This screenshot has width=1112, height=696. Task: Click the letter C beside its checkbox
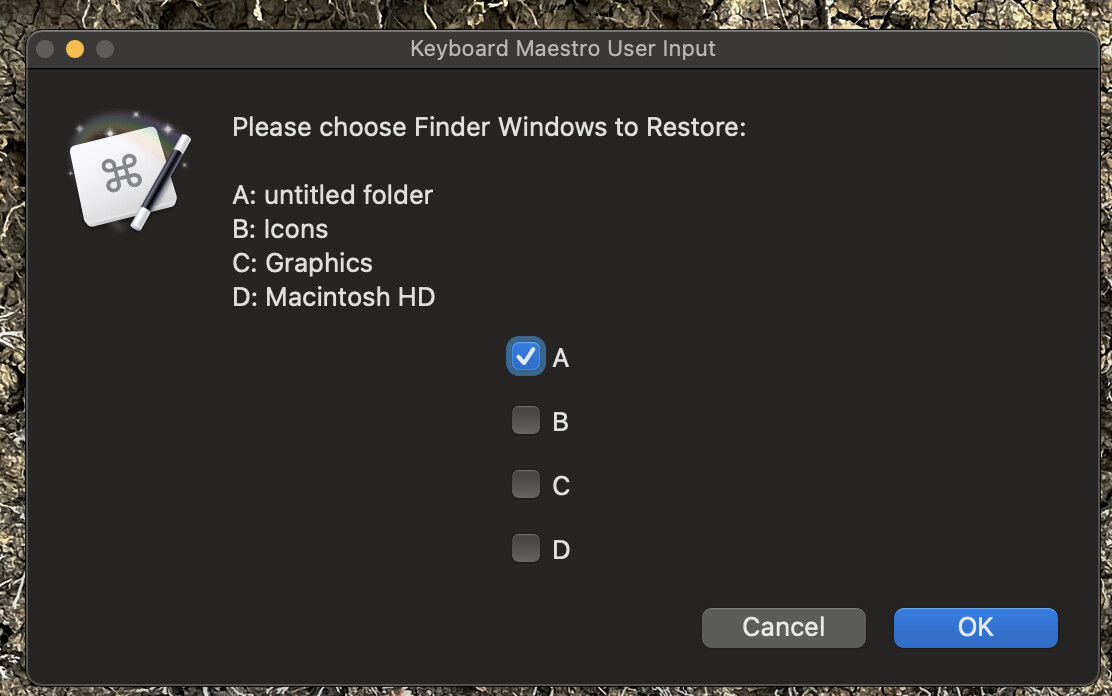(561, 486)
